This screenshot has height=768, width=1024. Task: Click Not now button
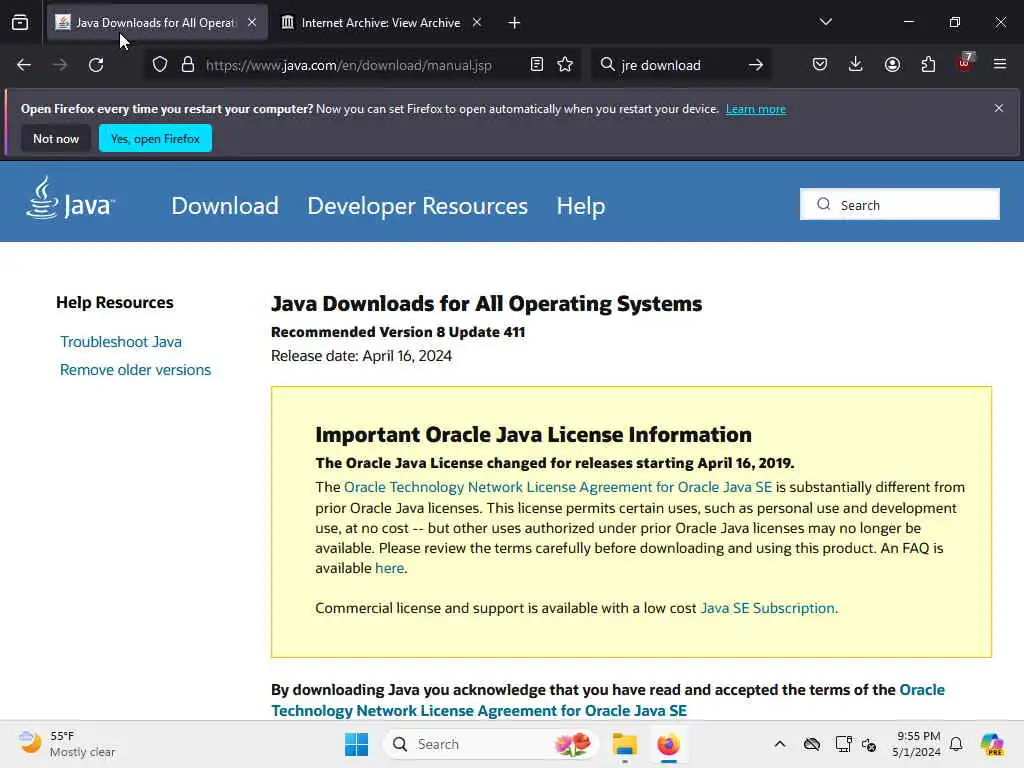point(56,138)
